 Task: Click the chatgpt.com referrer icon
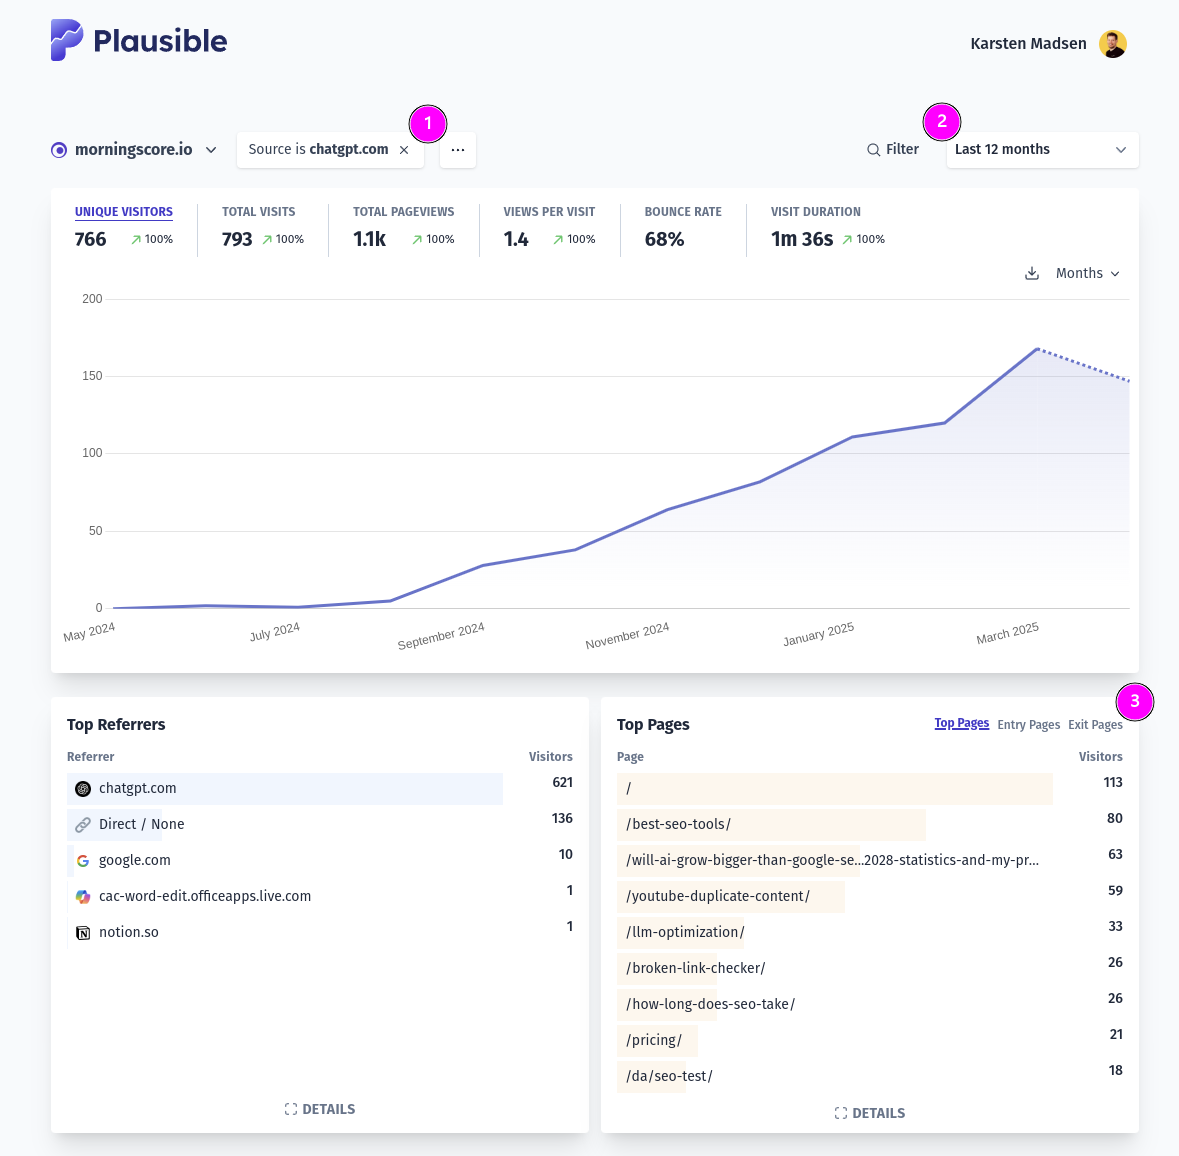click(83, 788)
